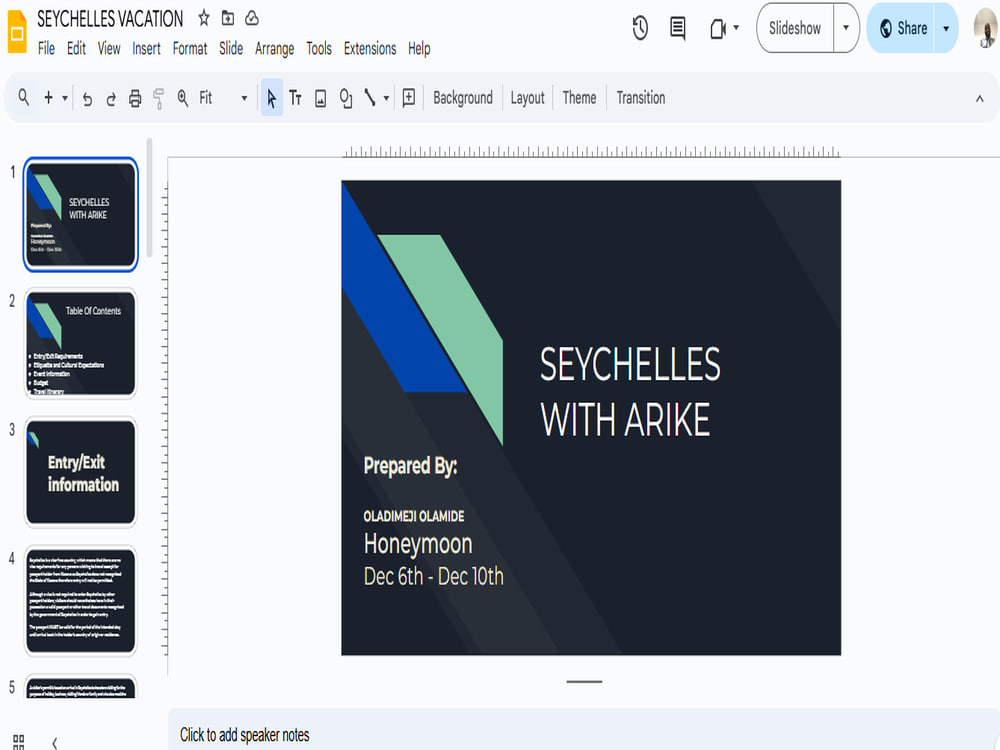Select slide 3 Entry/Exit information thumbnail
Viewport: 1000px width, 750px height.
pyautogui.click(x=80, y=472)
